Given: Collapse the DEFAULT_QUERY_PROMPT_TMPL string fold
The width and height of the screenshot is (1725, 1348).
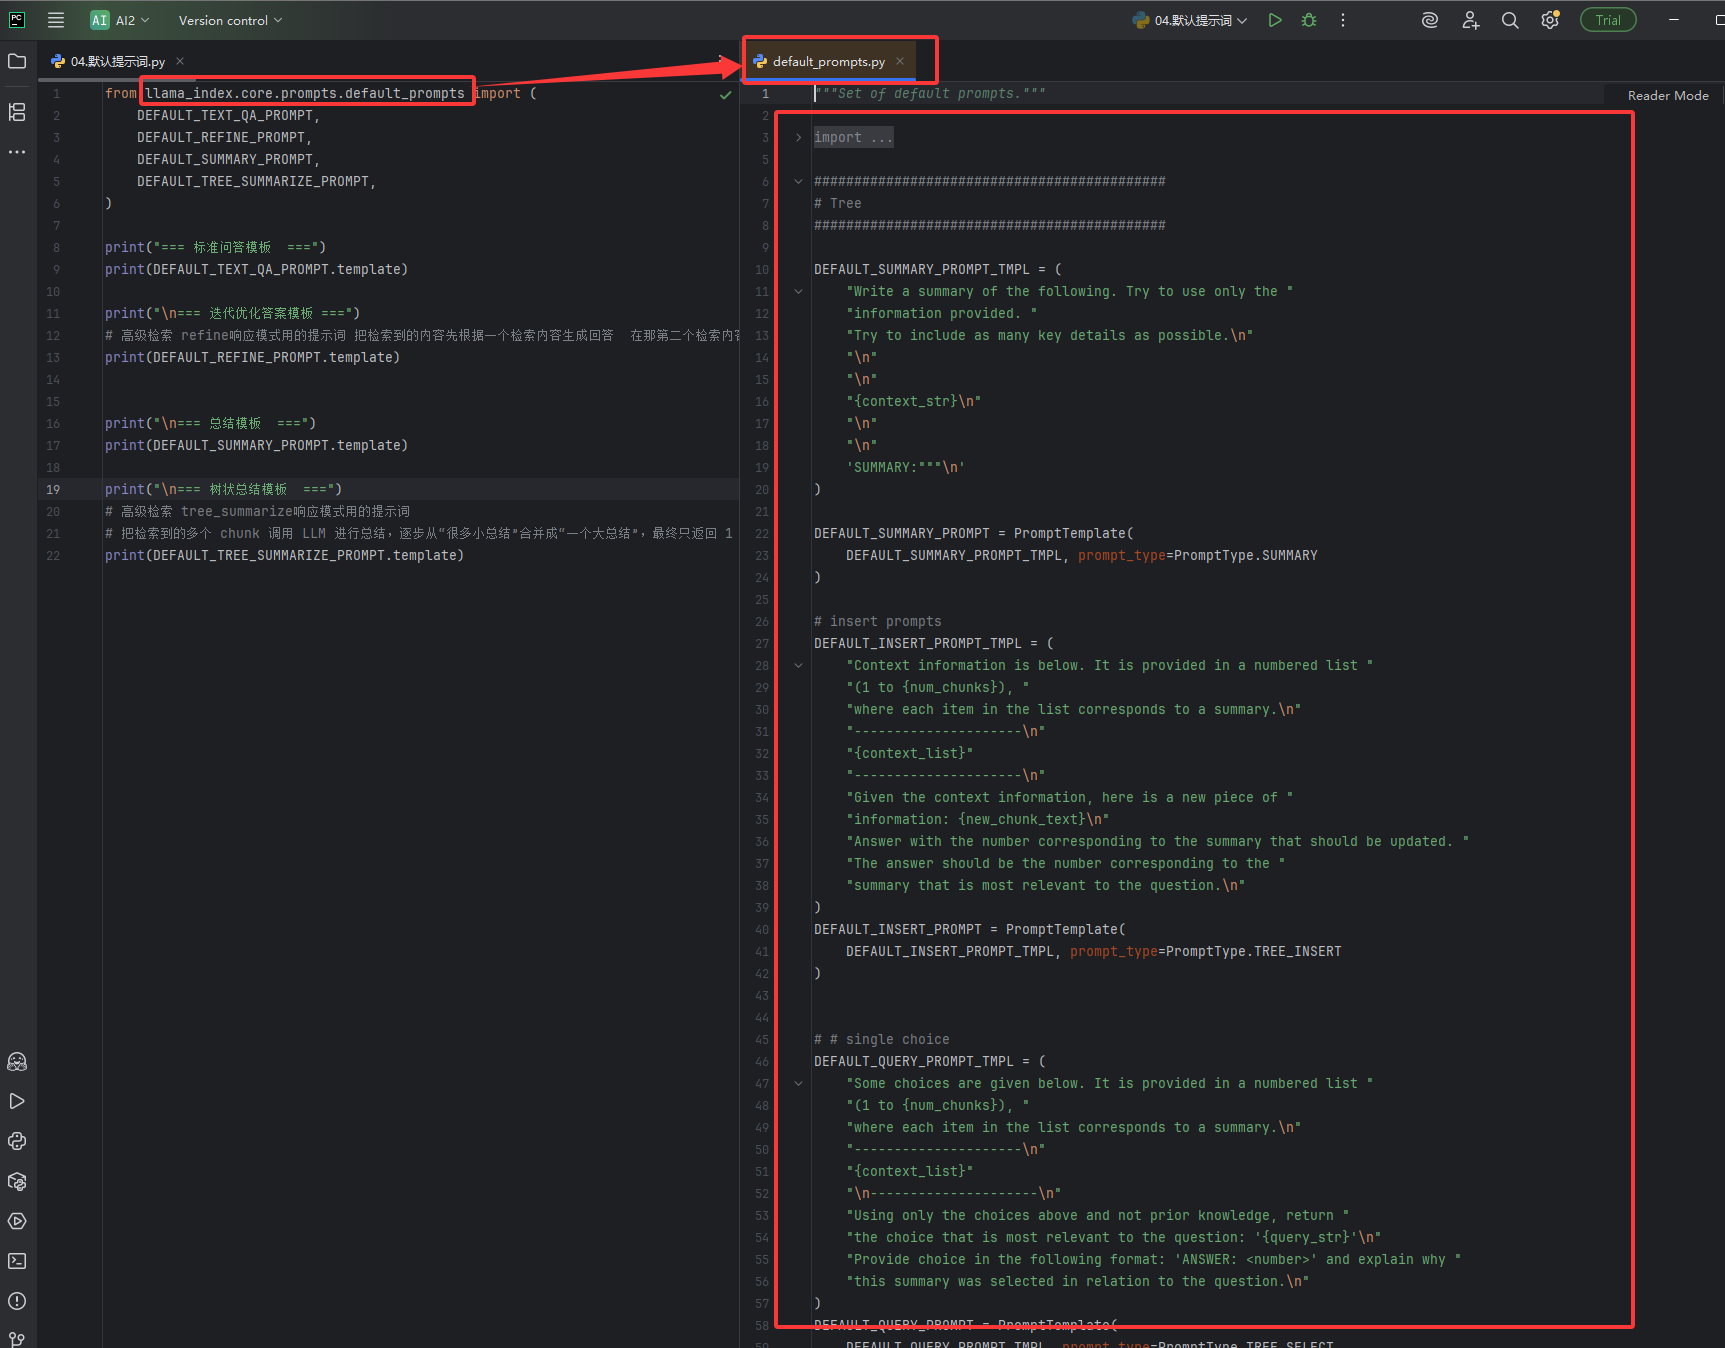Looking at the screenshot, I should pos(798,1084).
